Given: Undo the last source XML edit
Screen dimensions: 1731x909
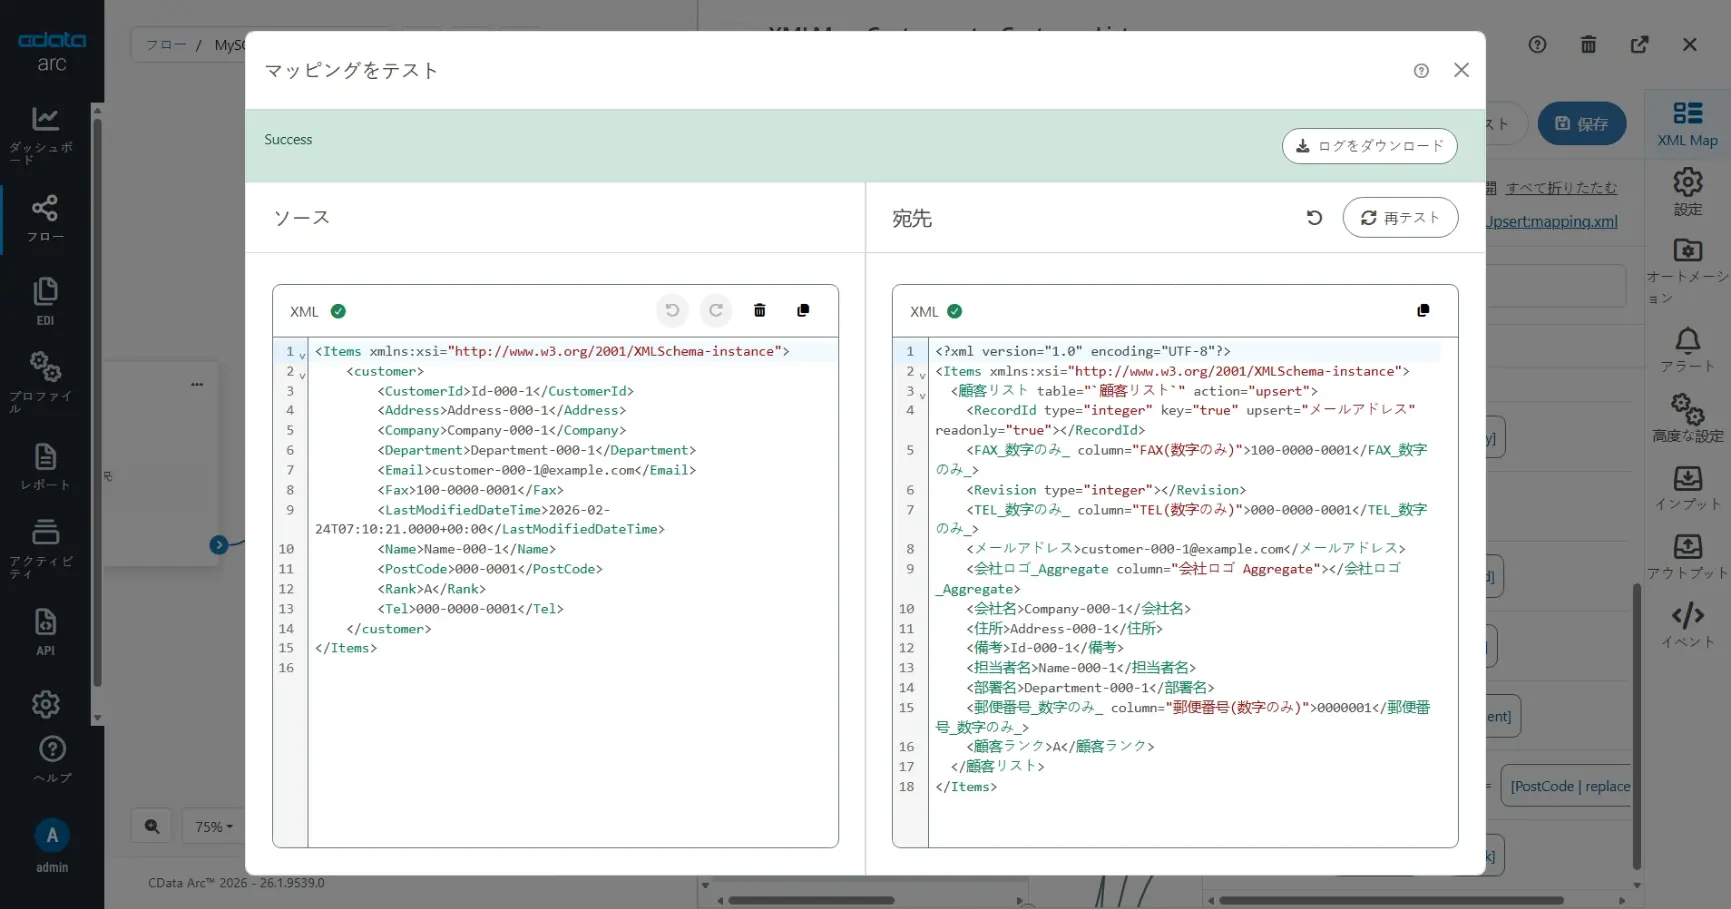Looking at the screenshot, I should coord(672,311).
